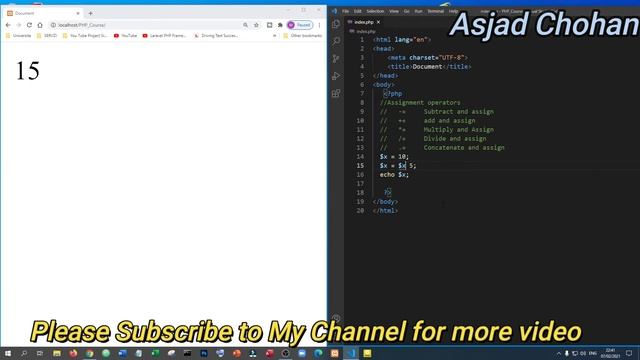Switch to Chrome on the taskbar
640x360 pixels.
[89, 353]
